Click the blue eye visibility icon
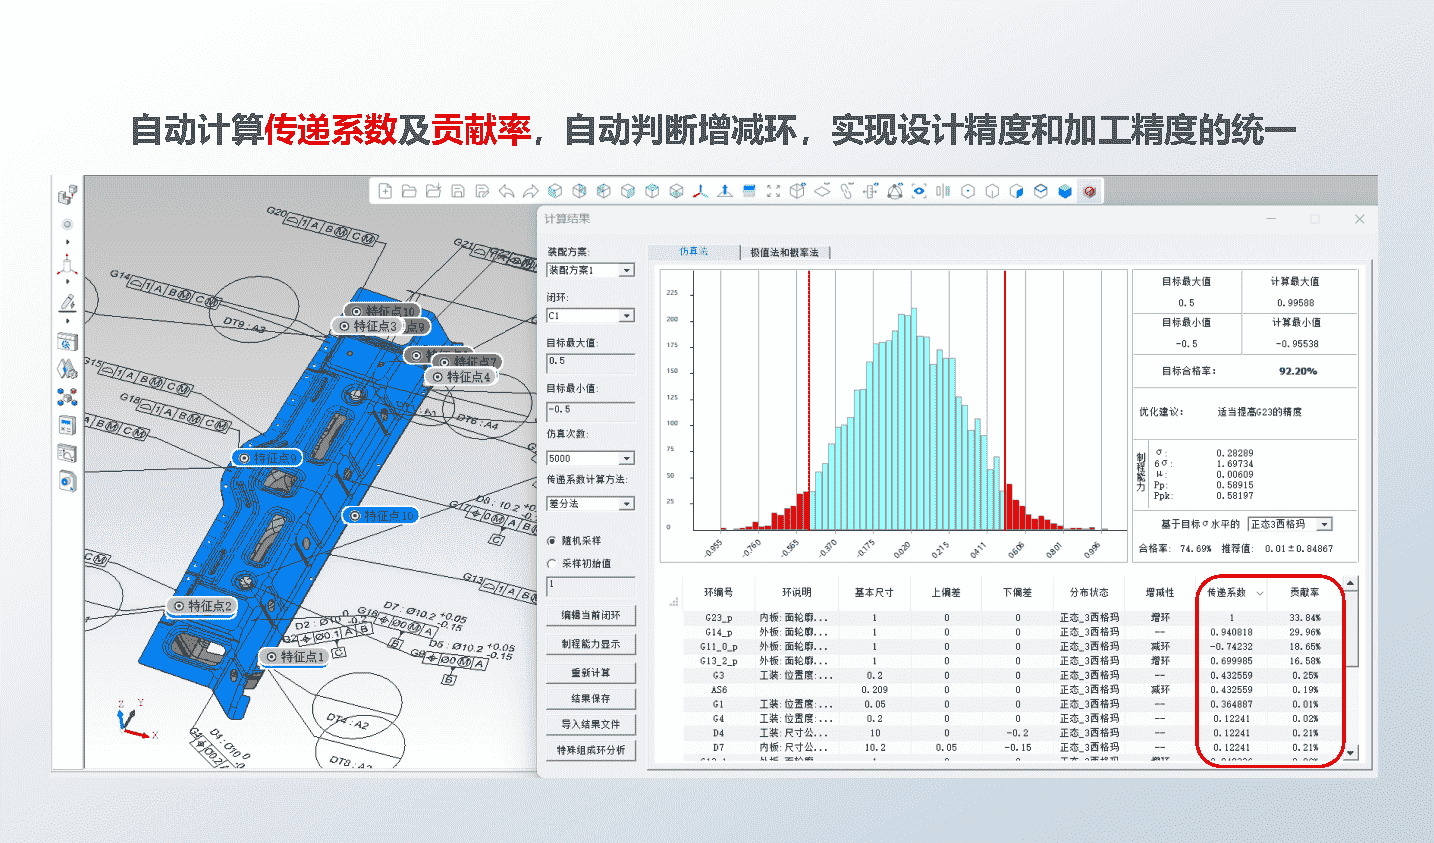 coord(919,191)
